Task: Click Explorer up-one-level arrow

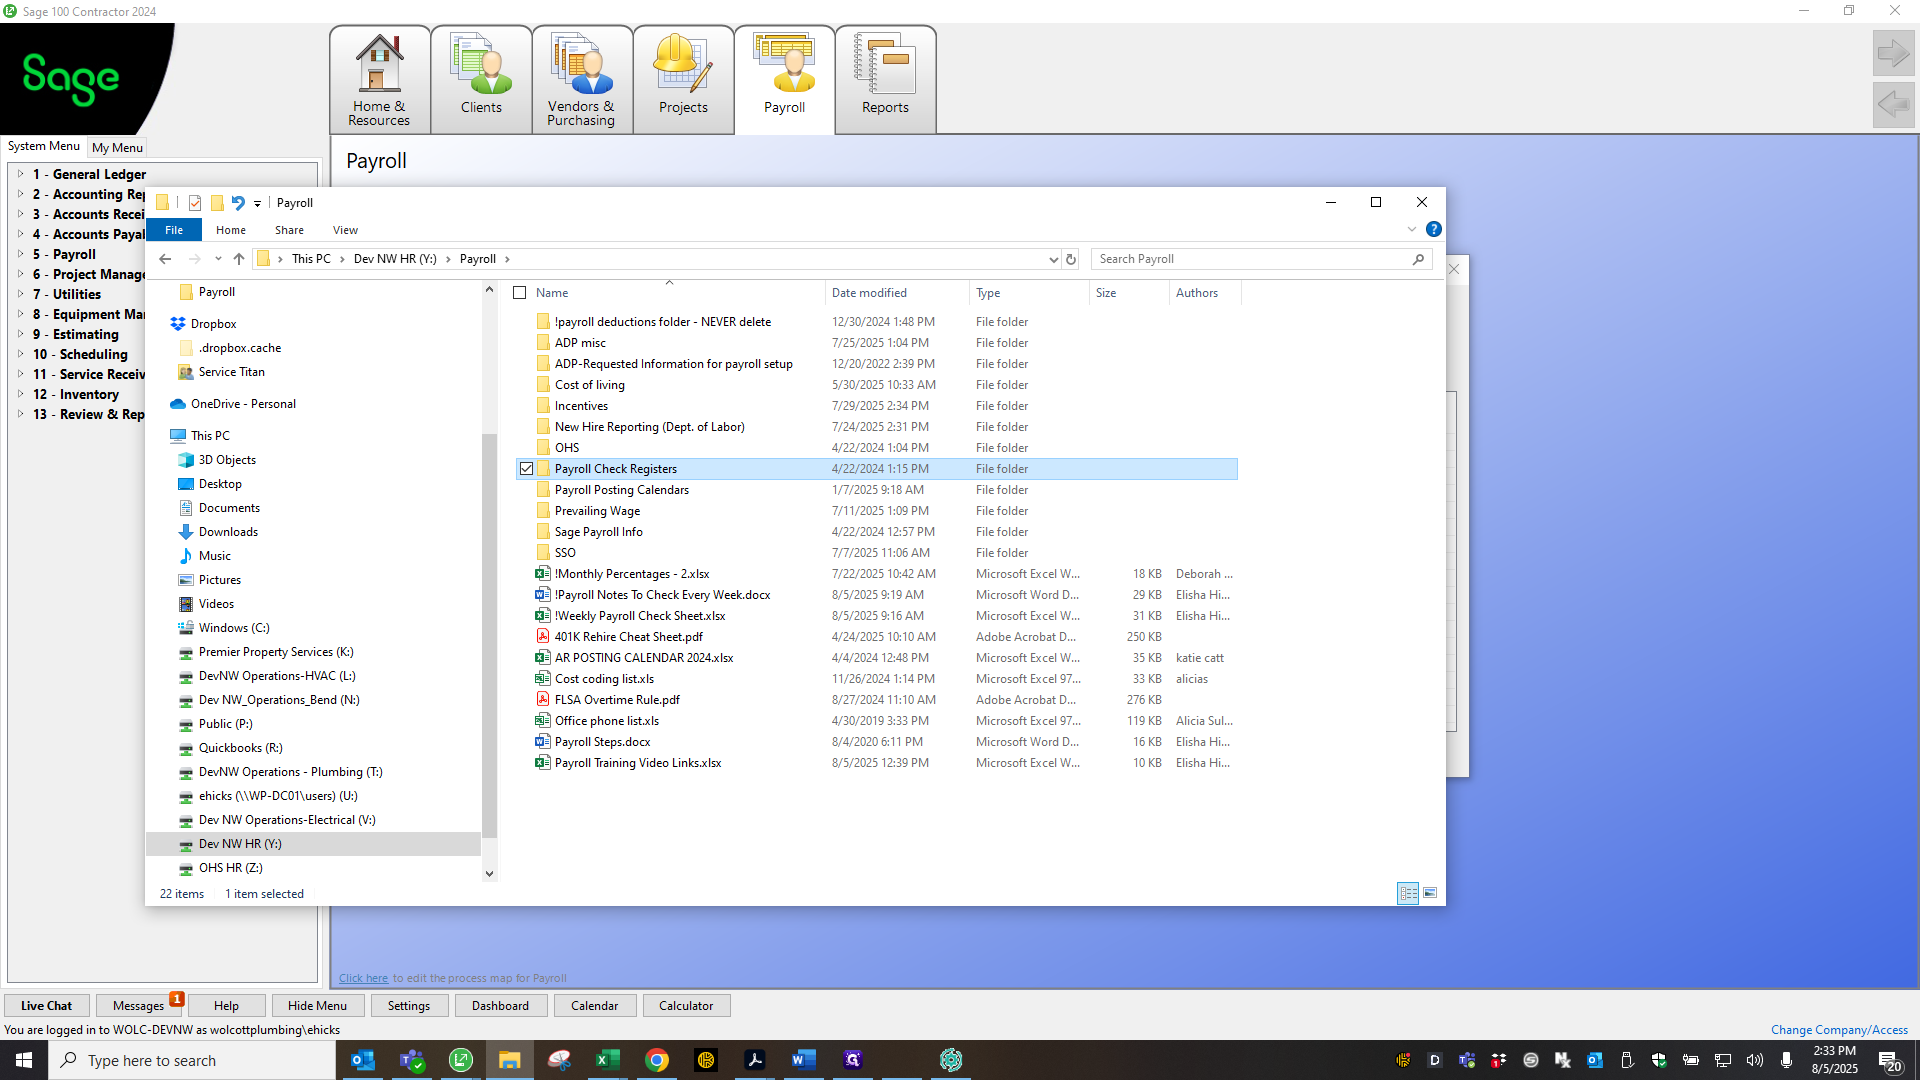Action: [x=239, y=259]
